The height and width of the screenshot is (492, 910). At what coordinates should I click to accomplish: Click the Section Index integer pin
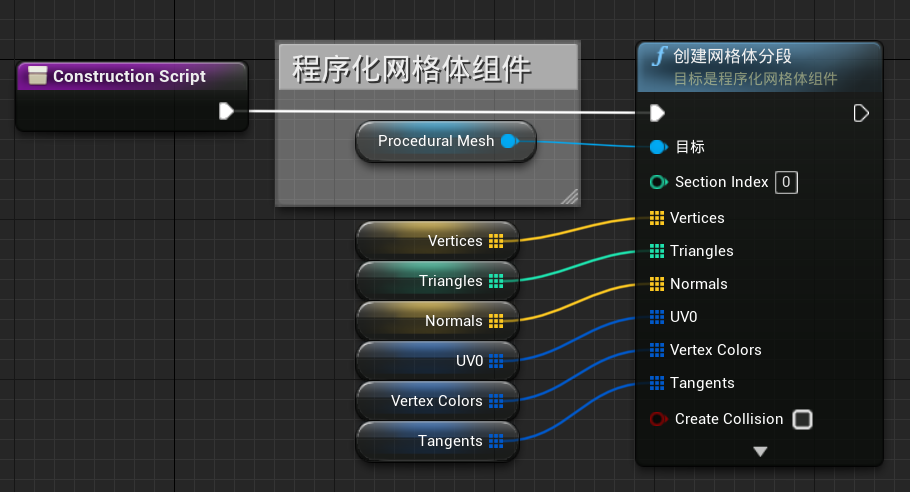click(659, 182)
